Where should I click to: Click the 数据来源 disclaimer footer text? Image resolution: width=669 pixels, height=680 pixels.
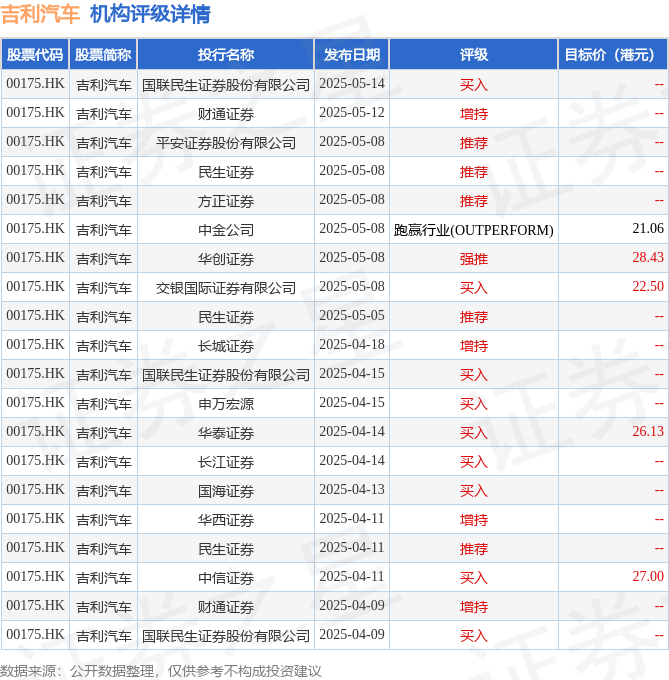161,671
